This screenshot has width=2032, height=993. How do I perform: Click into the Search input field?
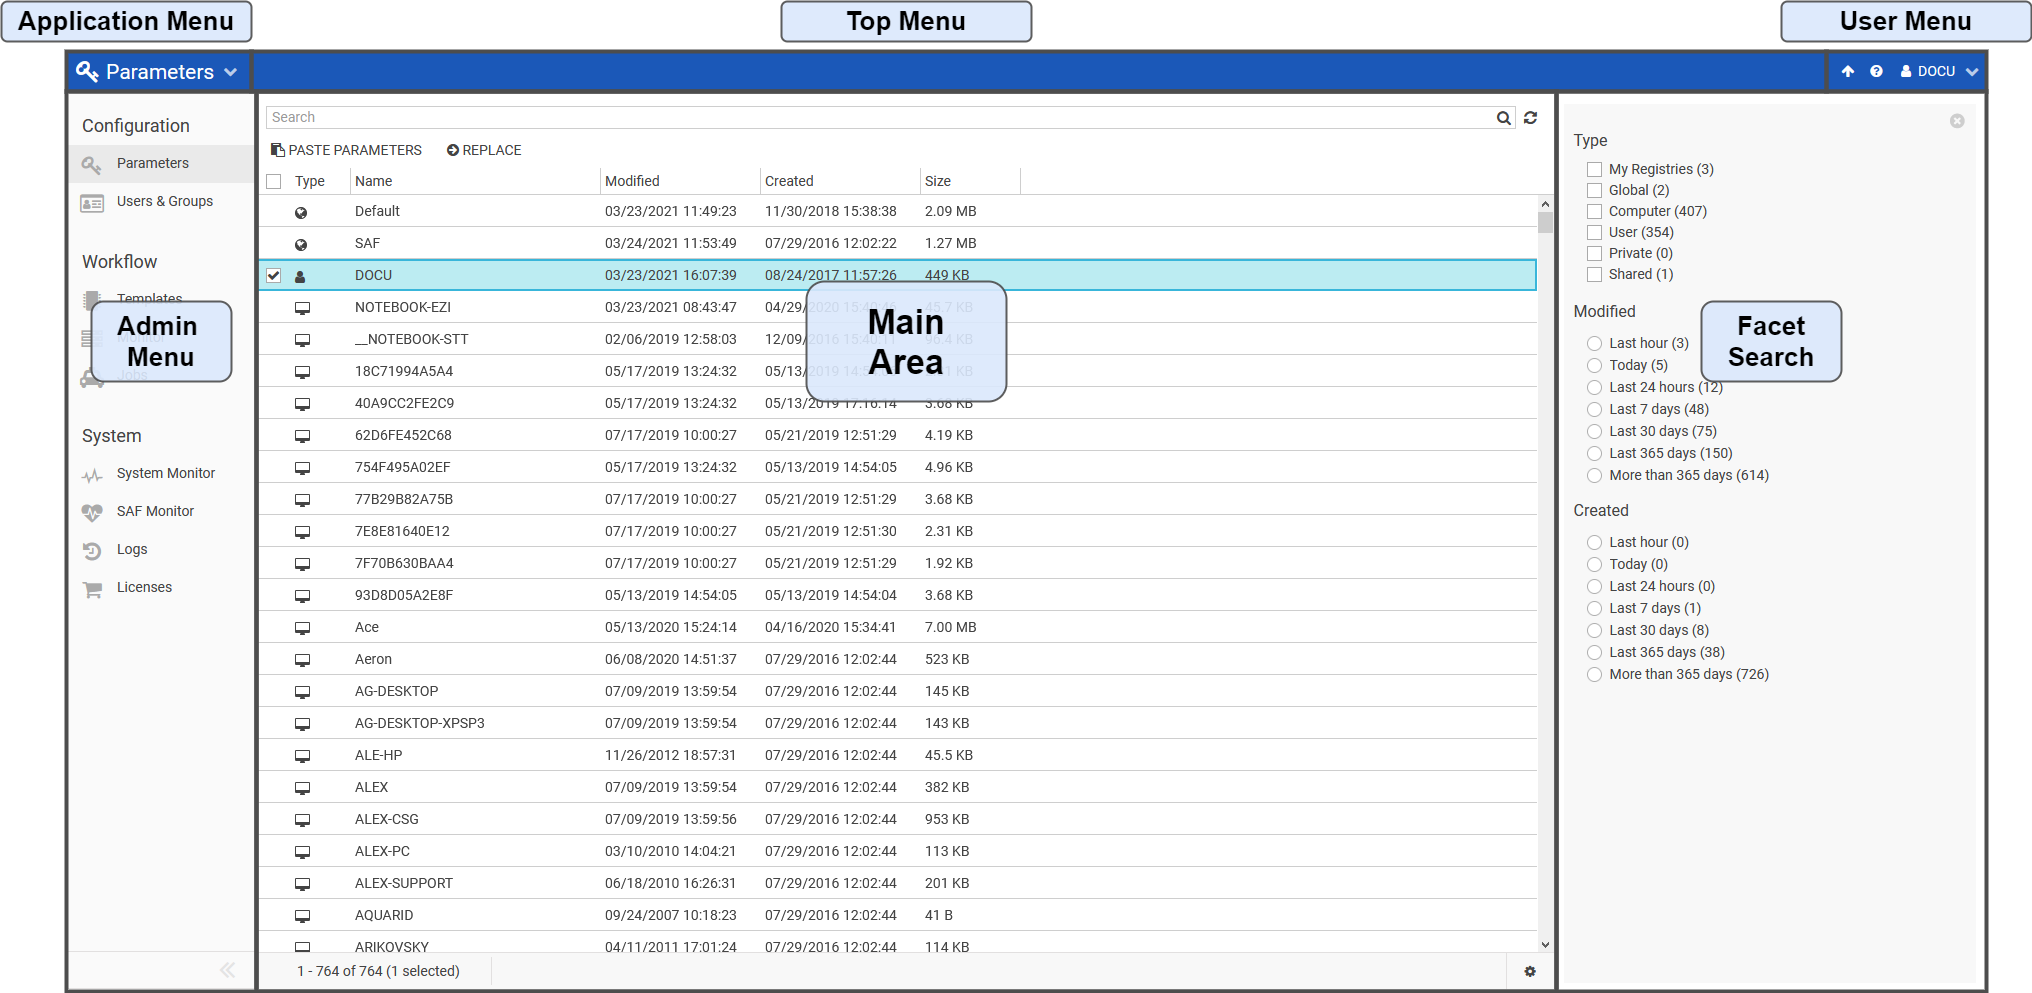[x=880, y=118]
